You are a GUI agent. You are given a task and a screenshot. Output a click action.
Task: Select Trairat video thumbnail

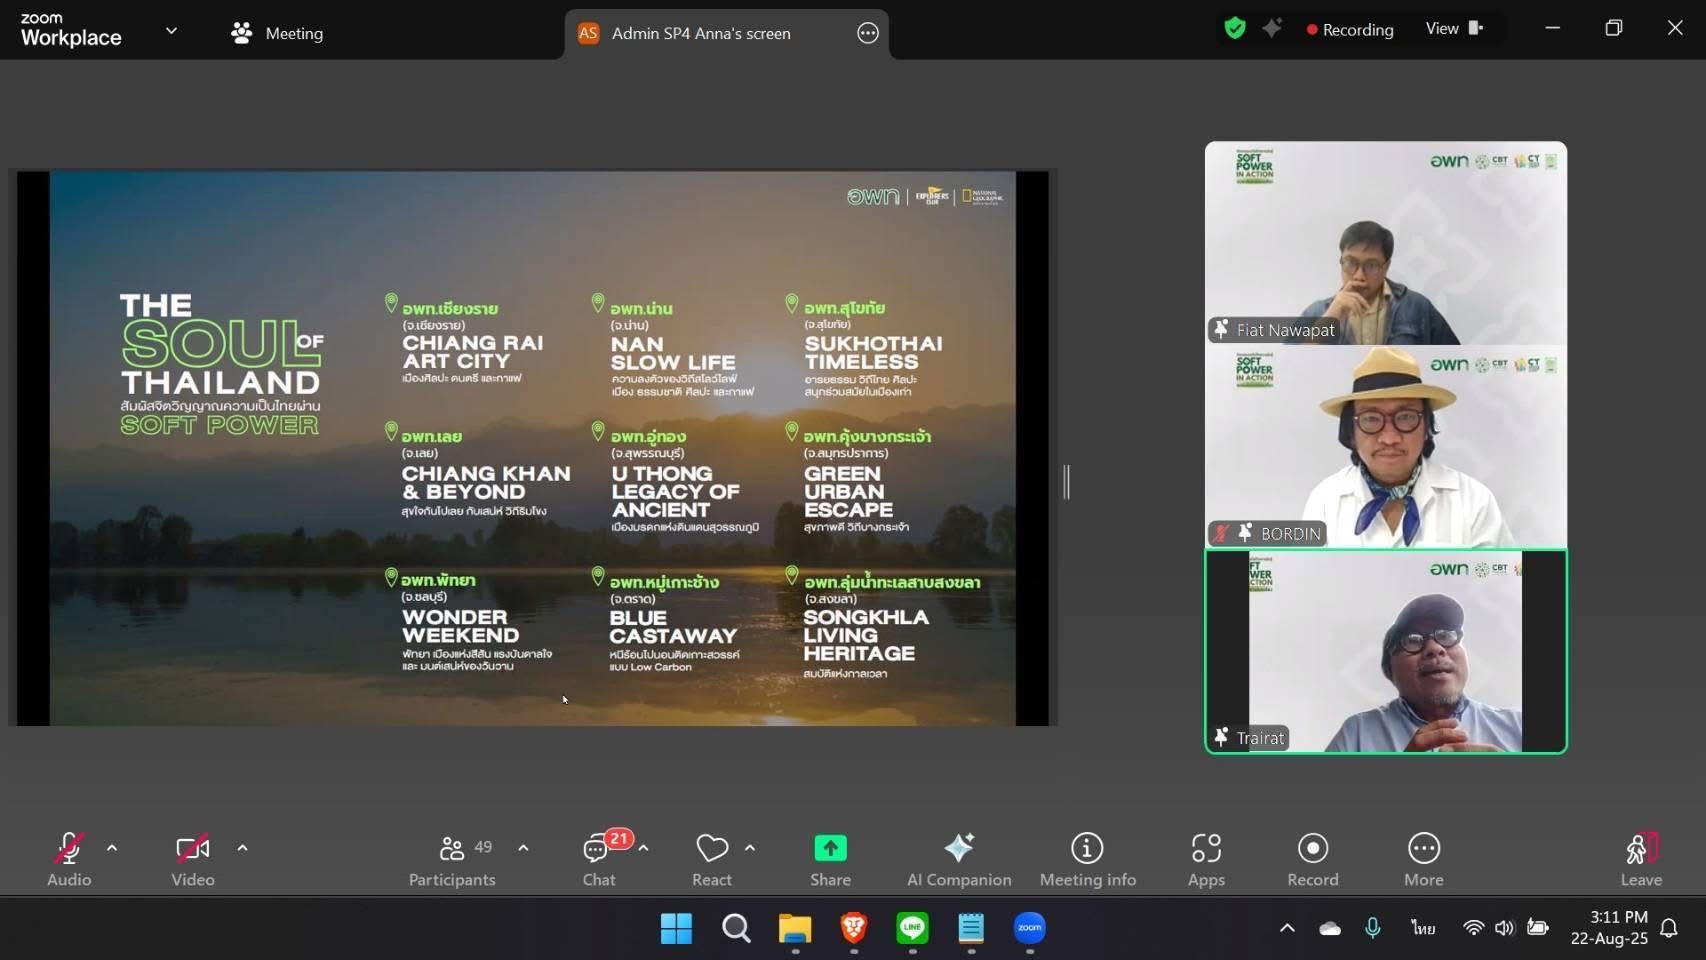[1386, 651]
